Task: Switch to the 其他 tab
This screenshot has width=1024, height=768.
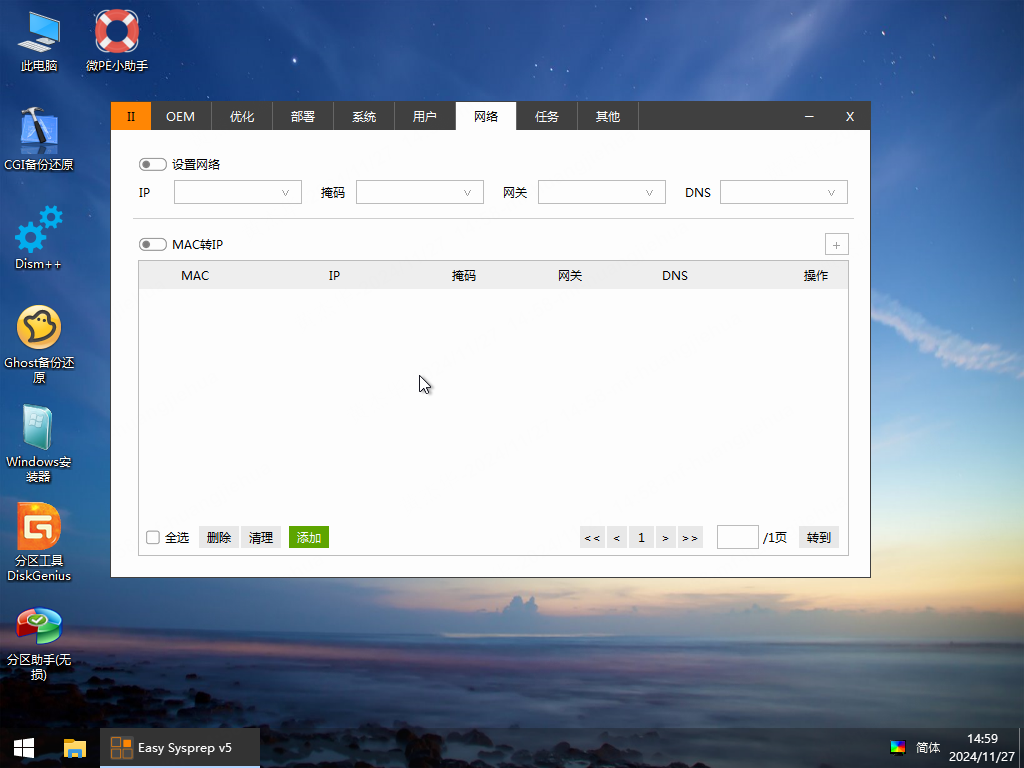Action: click(x=608, y=116)
